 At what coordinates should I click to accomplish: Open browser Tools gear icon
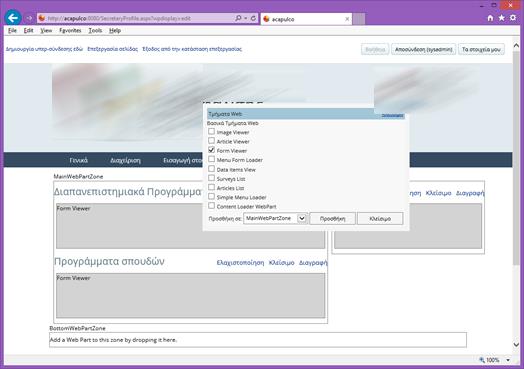coord(513,18)
